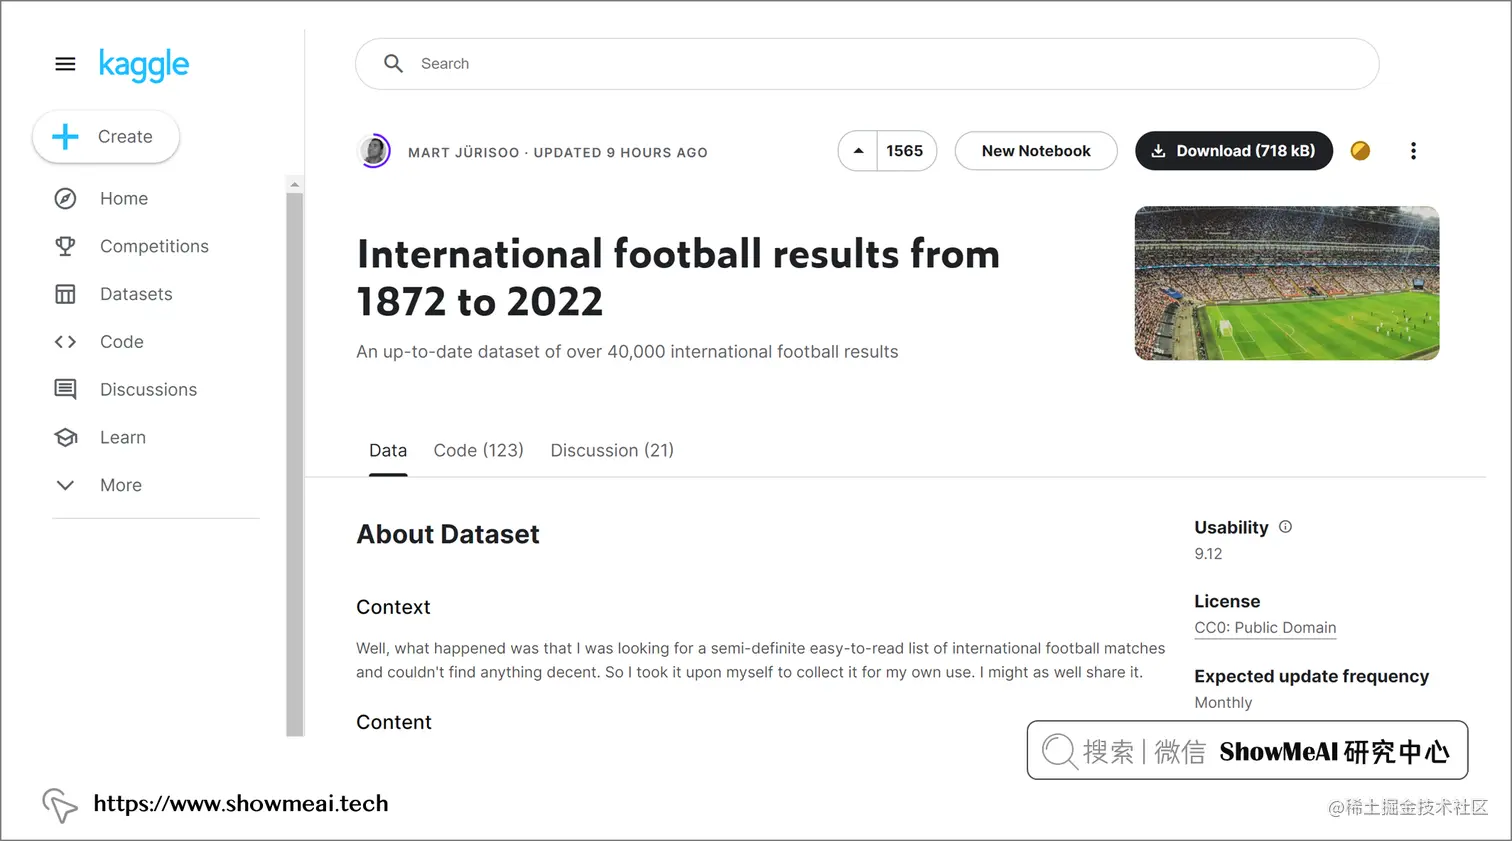Open Datasets in the sidebar
Viewport: 1512px width, 841px height.
pyautogui.click(x=136, y=294)
